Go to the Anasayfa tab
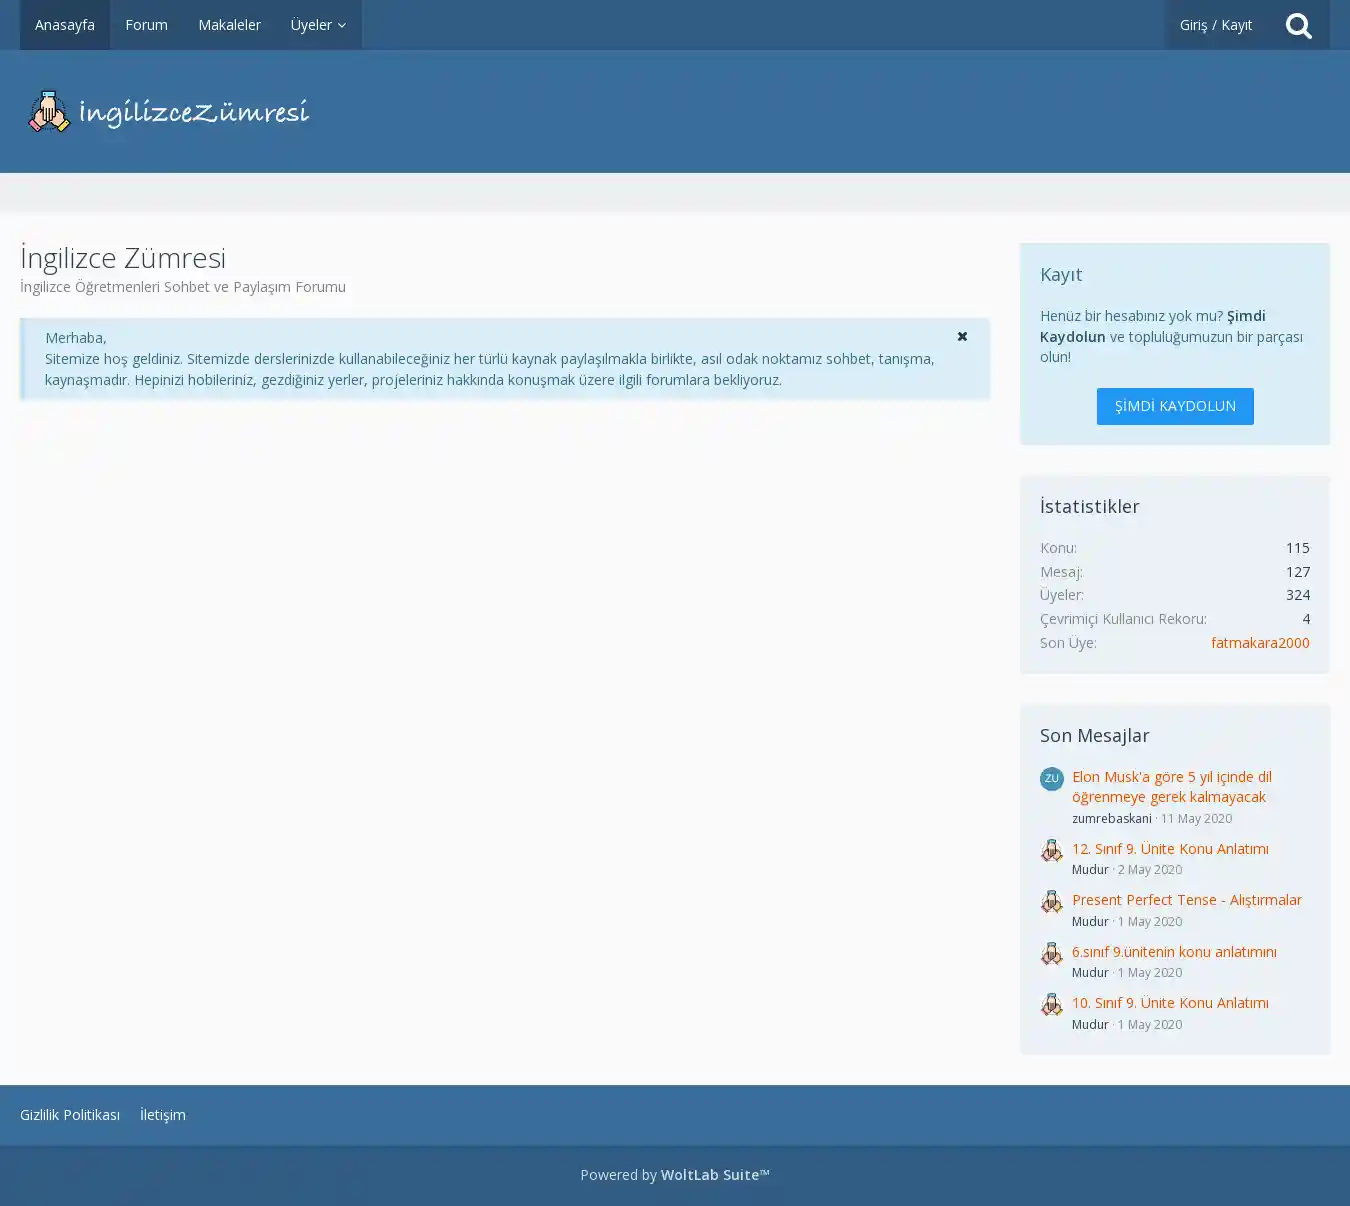 pos(65,25)
